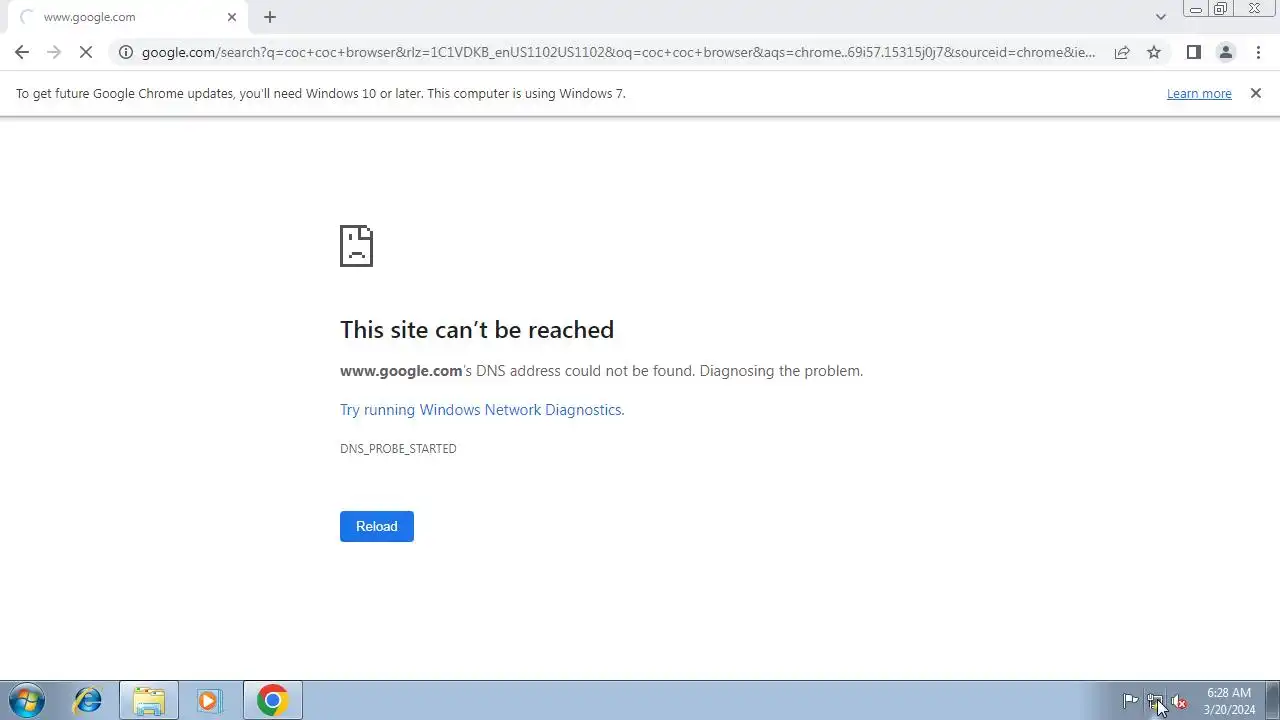Stop loading the page with the X button
Screen dimensions: 1280x720
click(x=86, y=52)
